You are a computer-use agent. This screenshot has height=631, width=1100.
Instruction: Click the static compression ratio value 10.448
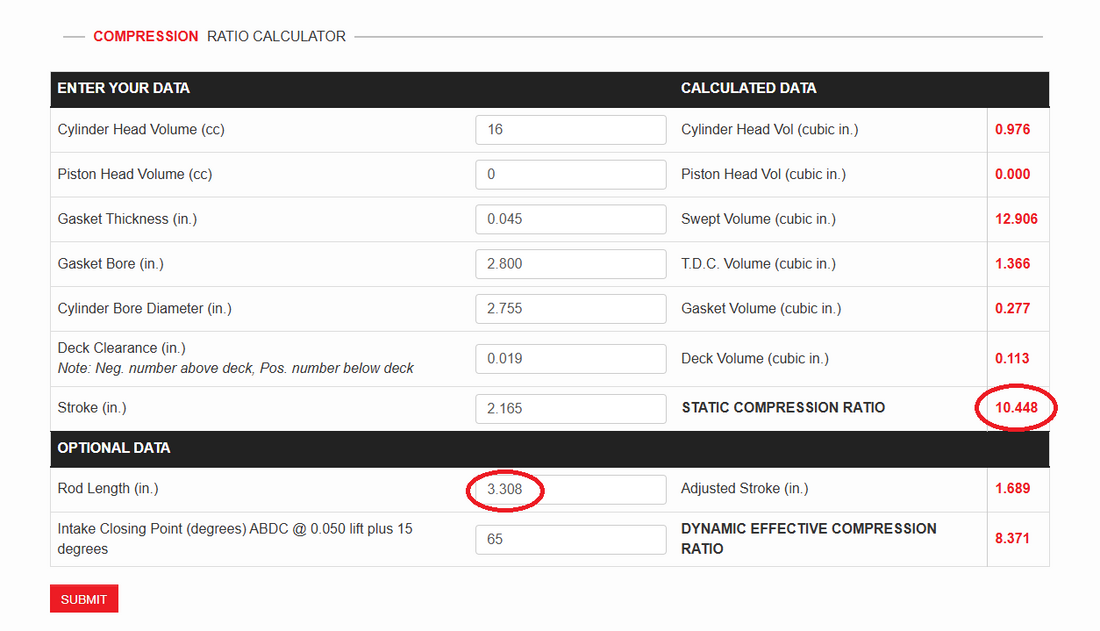(x=1016, y=408)
